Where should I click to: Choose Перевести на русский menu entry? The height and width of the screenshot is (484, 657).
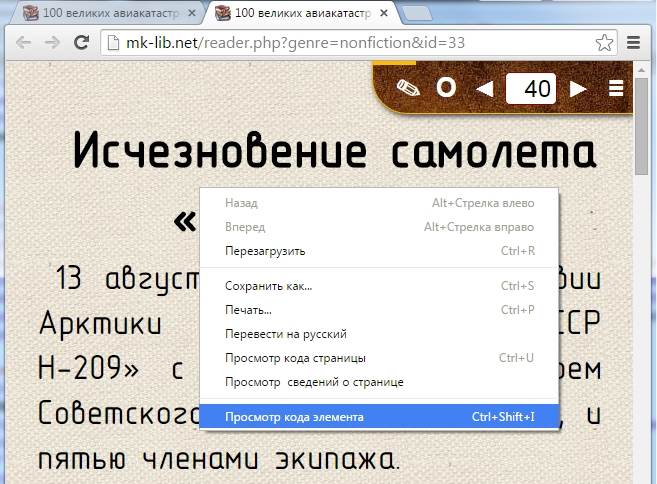379,334
